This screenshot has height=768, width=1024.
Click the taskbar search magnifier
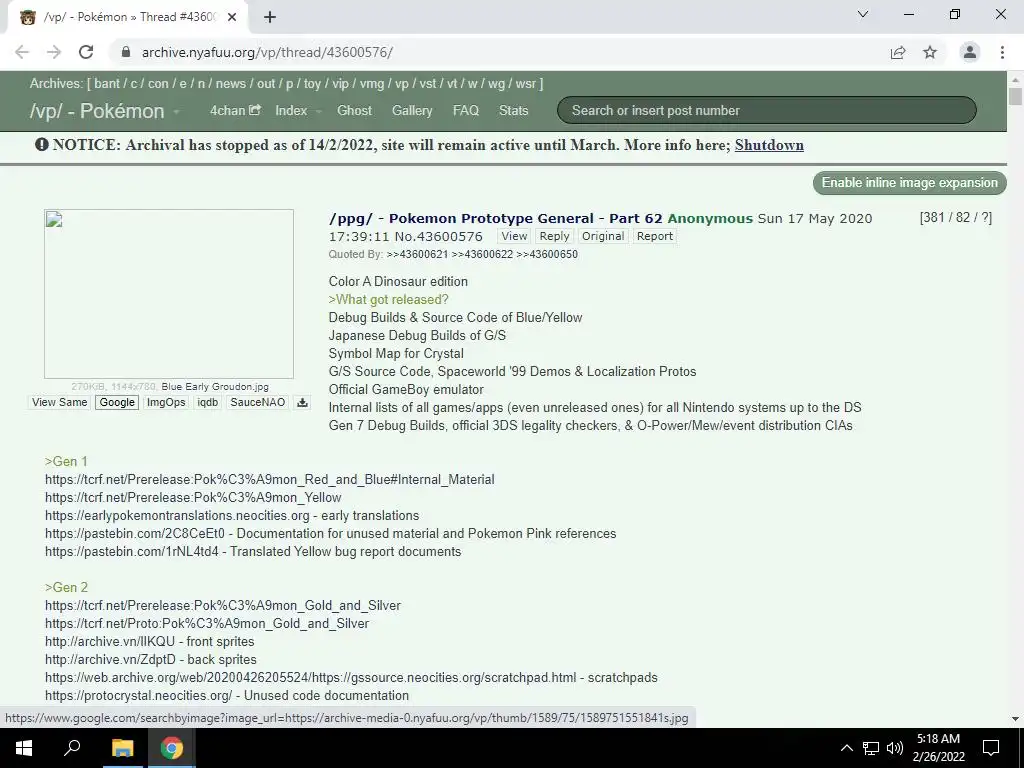tap(72, 748)
